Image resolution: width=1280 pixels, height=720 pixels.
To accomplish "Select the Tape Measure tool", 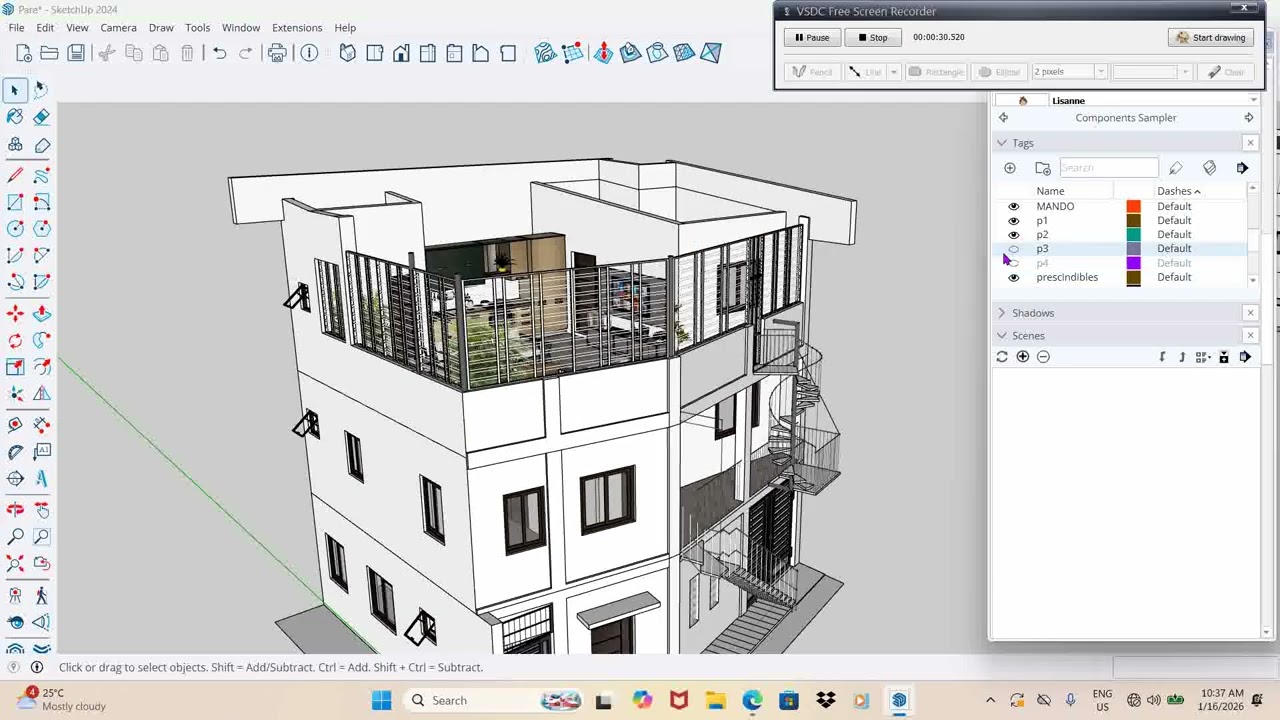I will click(x=15, y=425).
